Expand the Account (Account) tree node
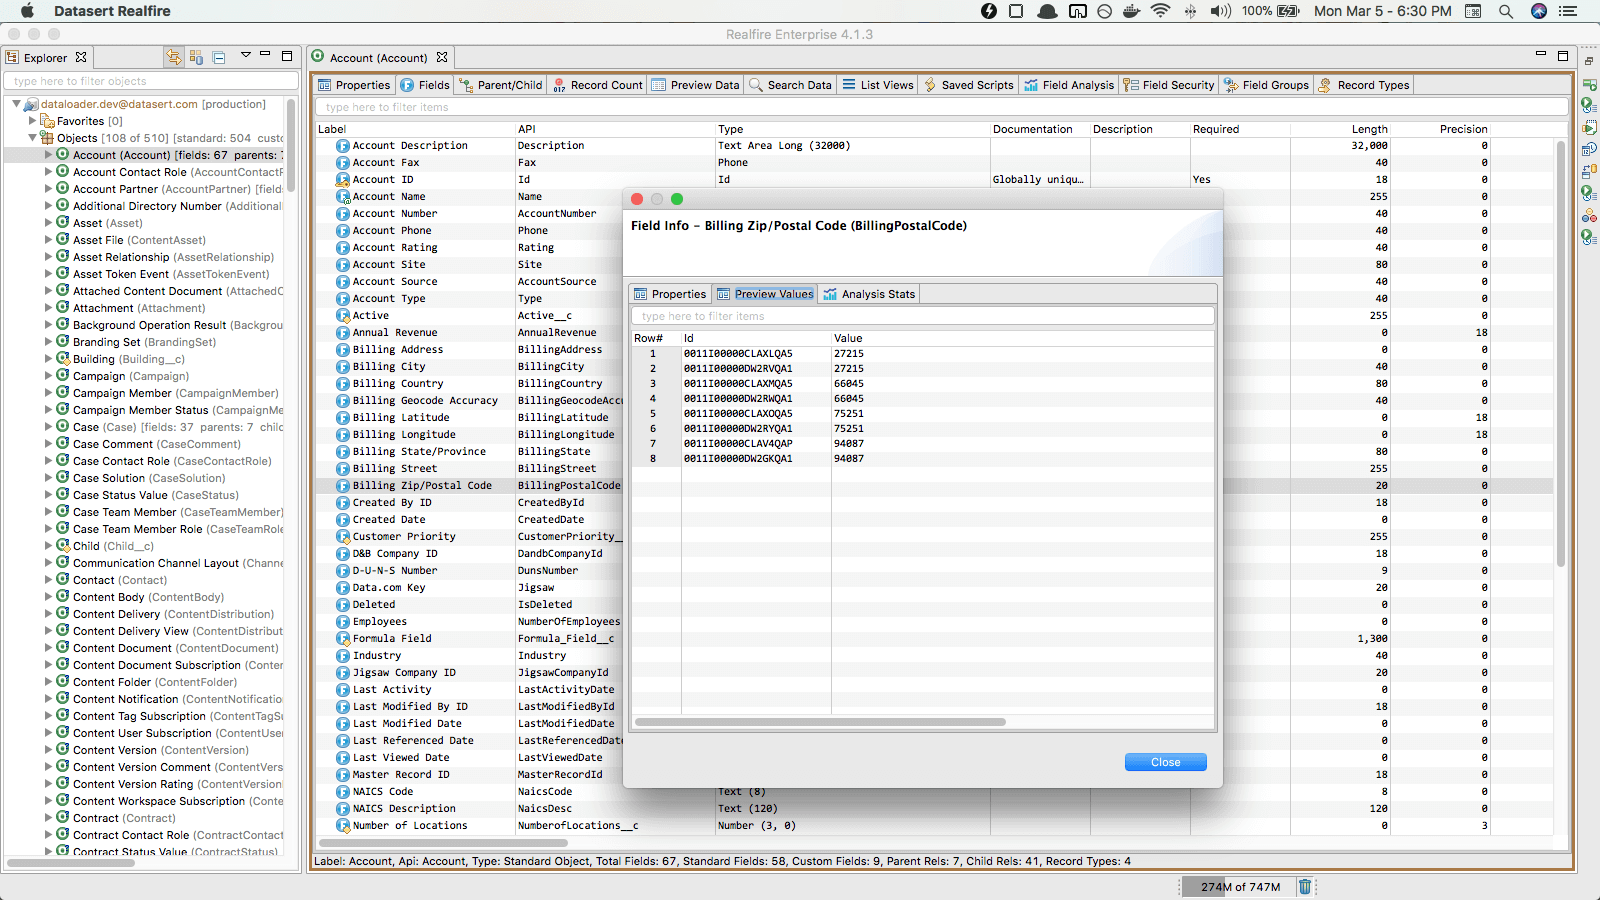The image size is (1600, 900). coord(48,155)
